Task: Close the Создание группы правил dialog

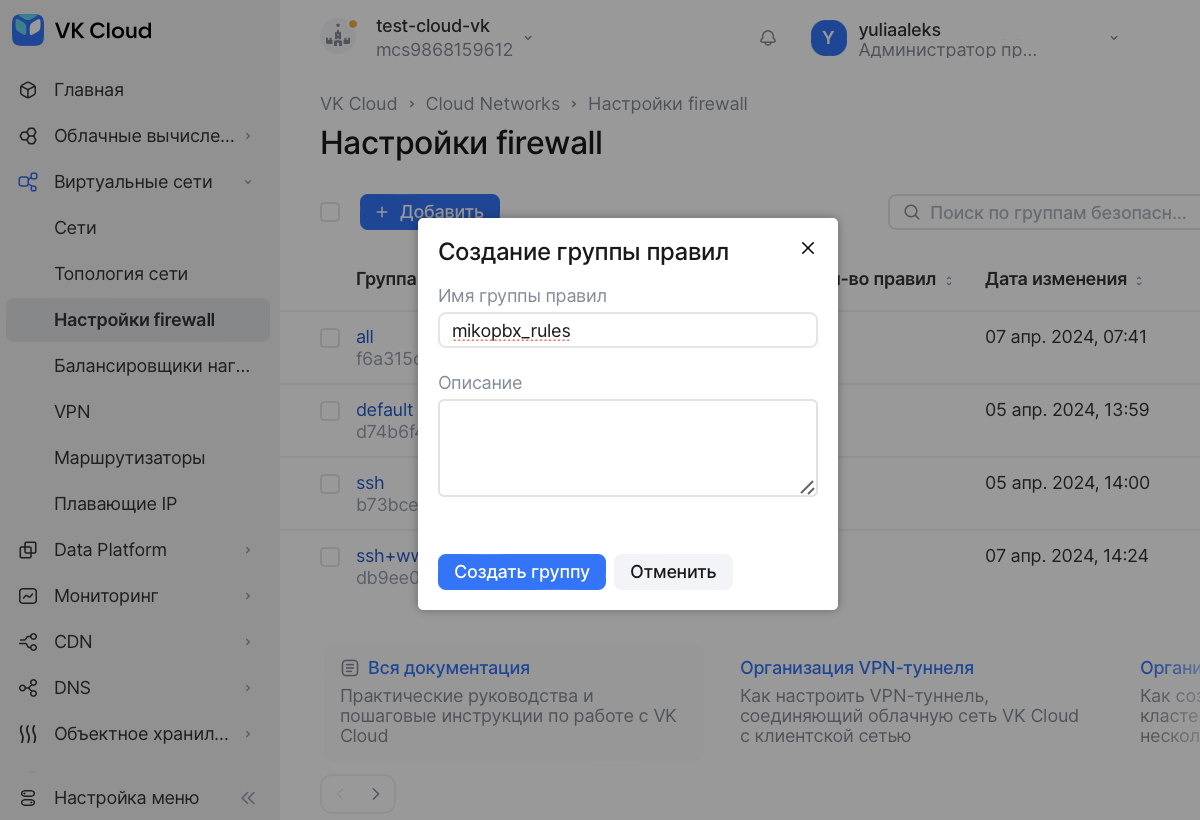Action: click(x=808, y=248)
